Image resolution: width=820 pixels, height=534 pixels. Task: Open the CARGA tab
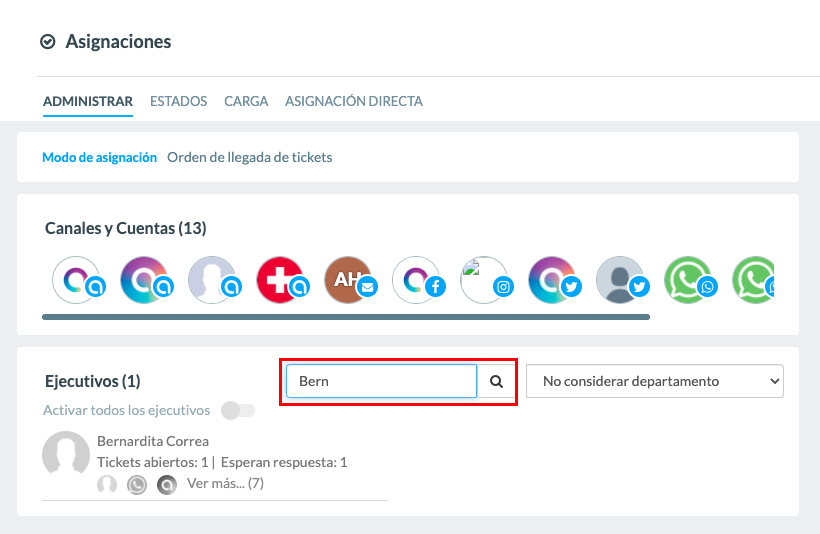[246, 101]
